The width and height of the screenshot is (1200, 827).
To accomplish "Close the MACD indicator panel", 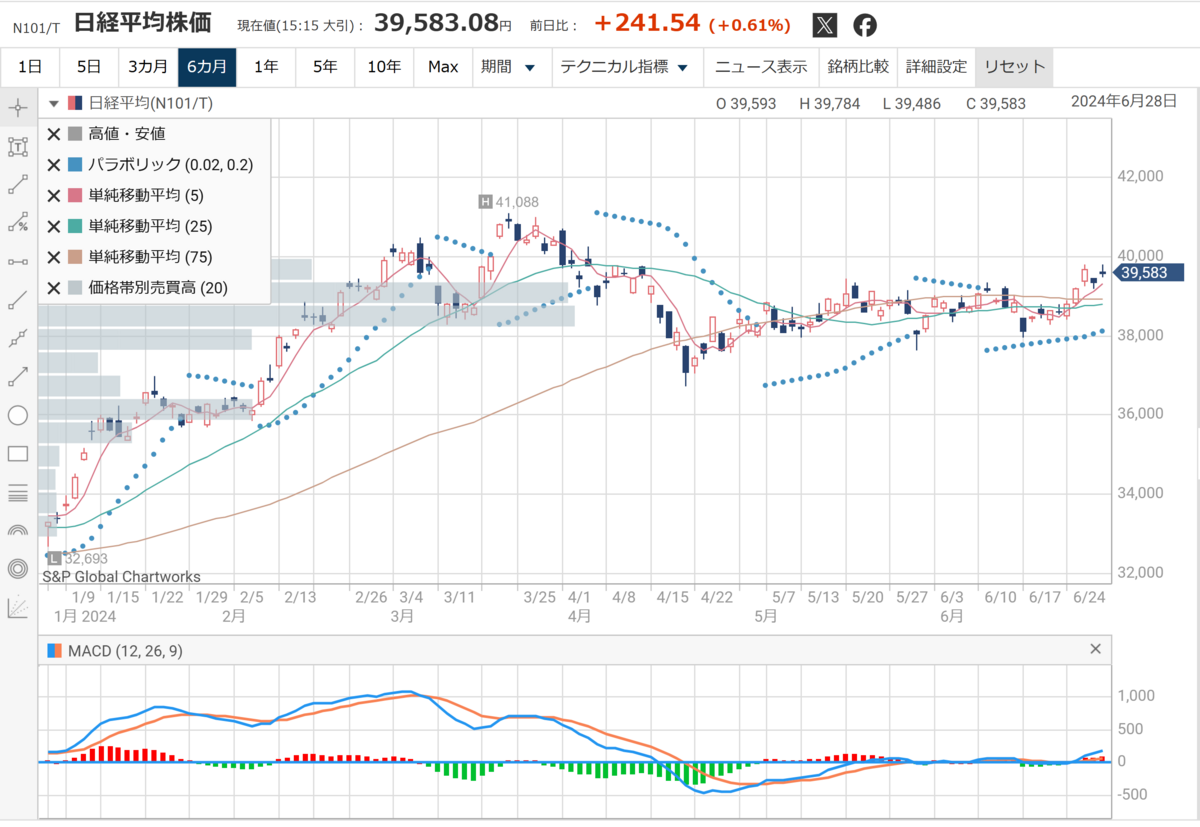I will point(1095,649).
